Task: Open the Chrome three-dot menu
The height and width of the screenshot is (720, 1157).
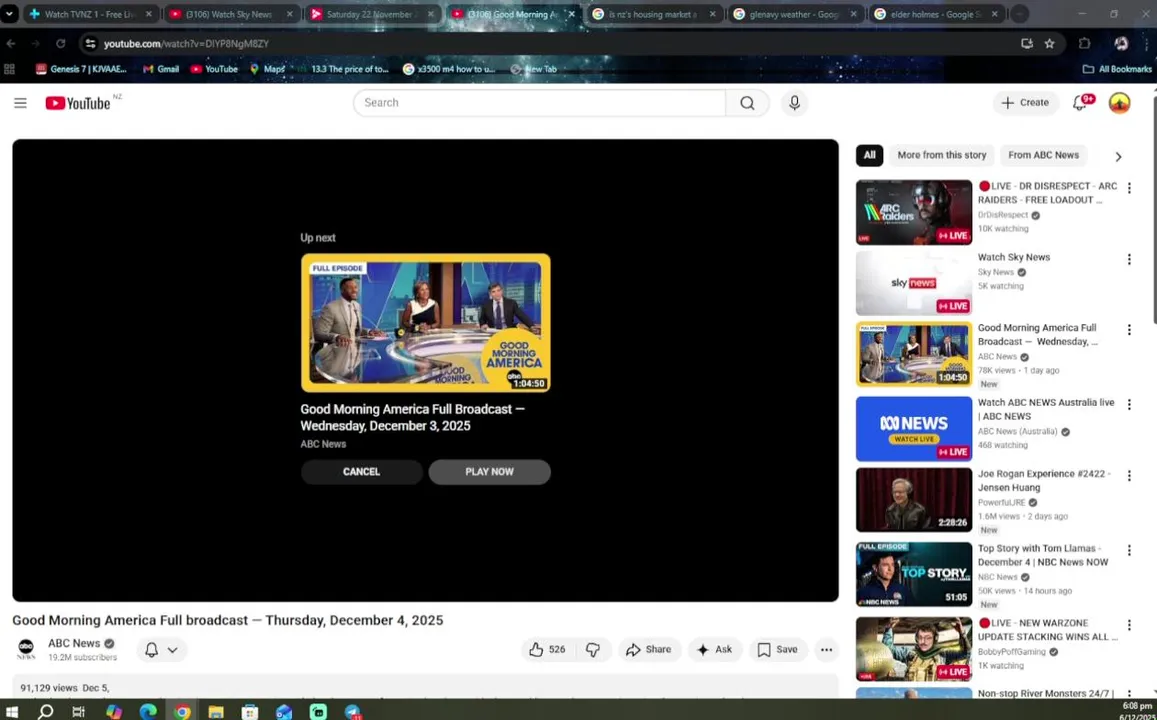Action: tap(1147, 44)
